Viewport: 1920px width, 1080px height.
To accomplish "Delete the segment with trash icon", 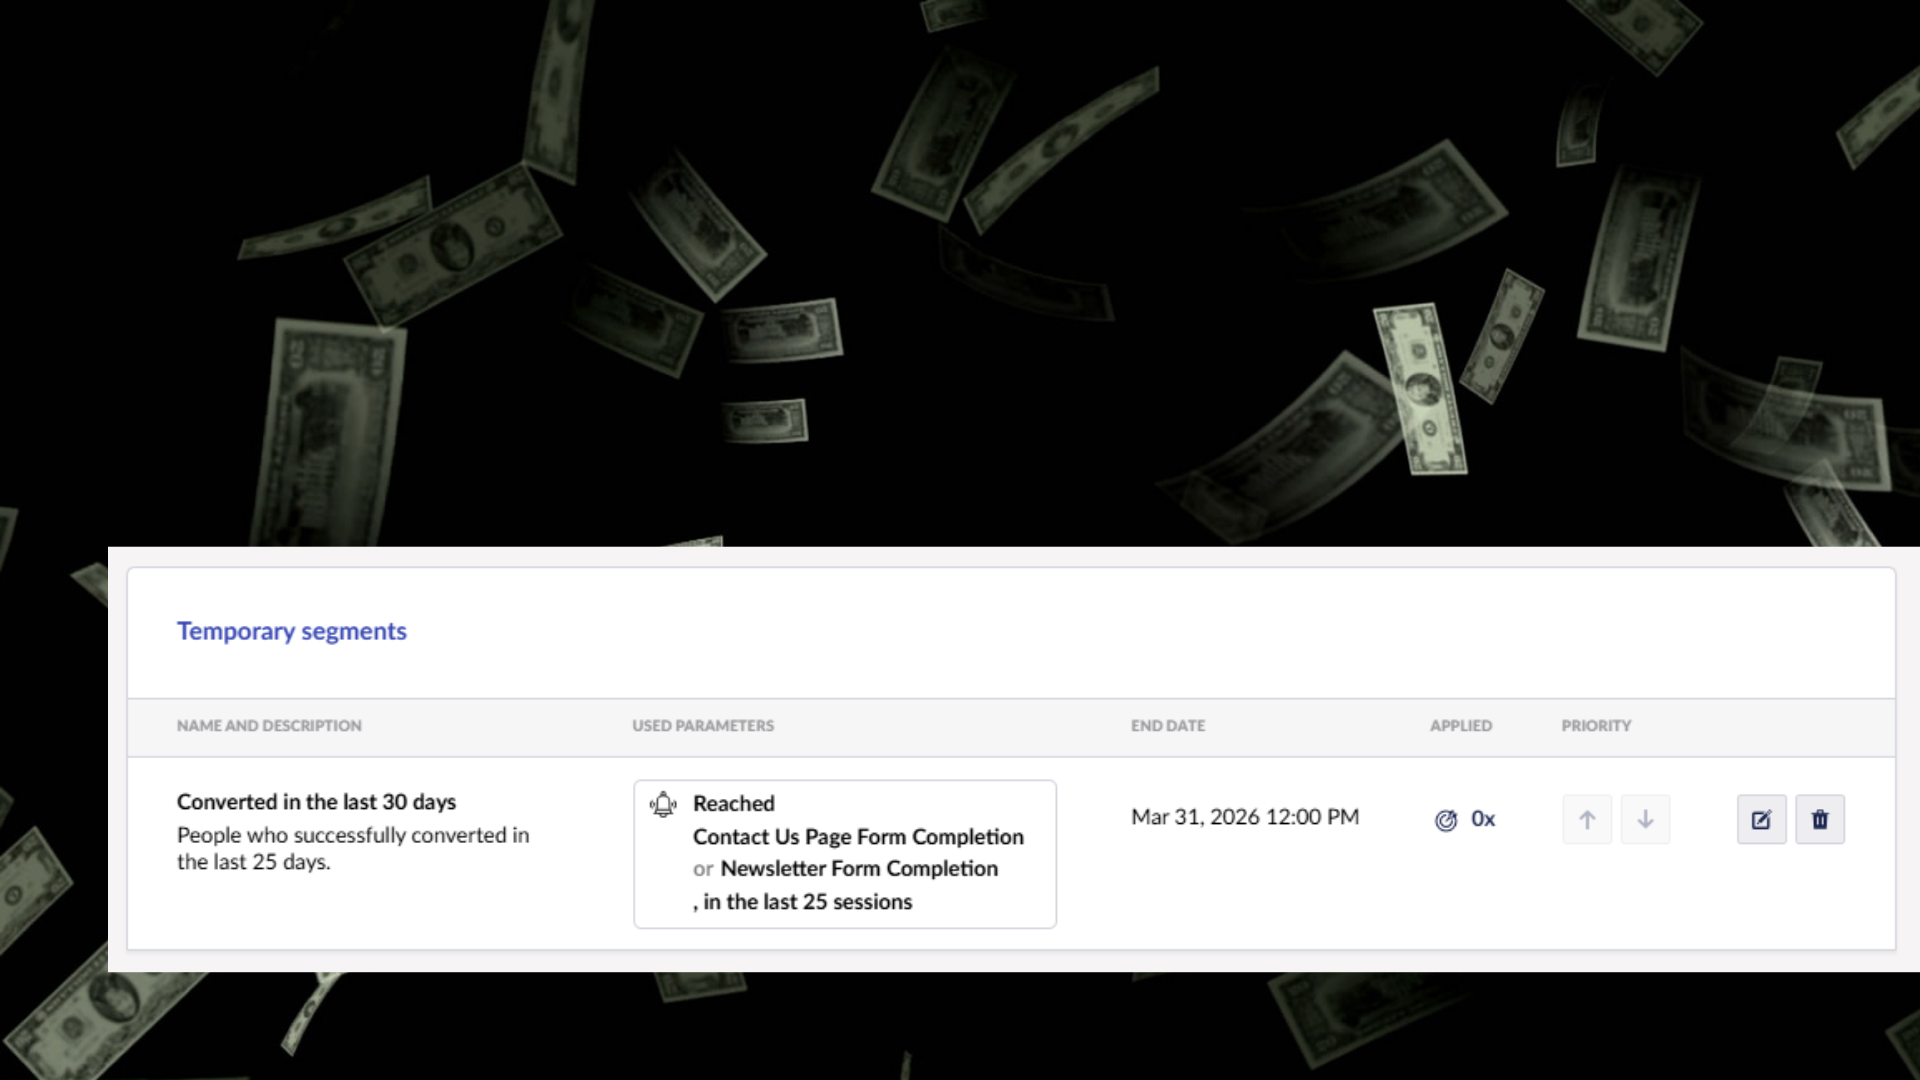I will pyautogui.click(x=1819, y=820).
